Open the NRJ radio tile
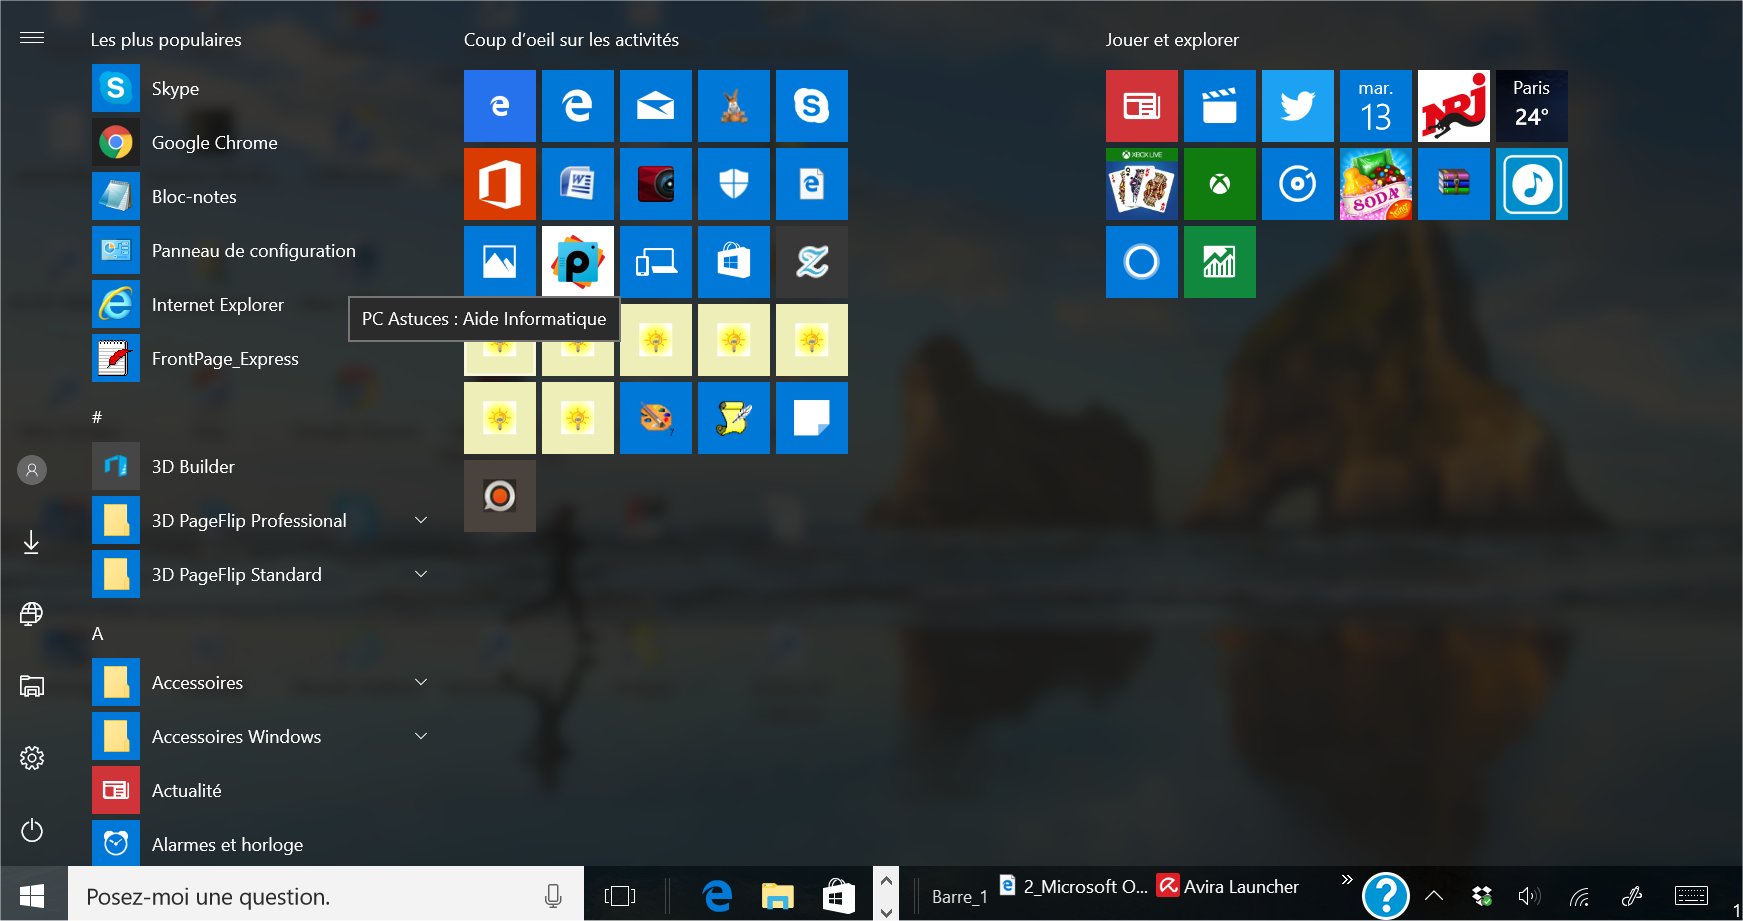Screen dimensions: 1743x921 (x=1453, y=106)
